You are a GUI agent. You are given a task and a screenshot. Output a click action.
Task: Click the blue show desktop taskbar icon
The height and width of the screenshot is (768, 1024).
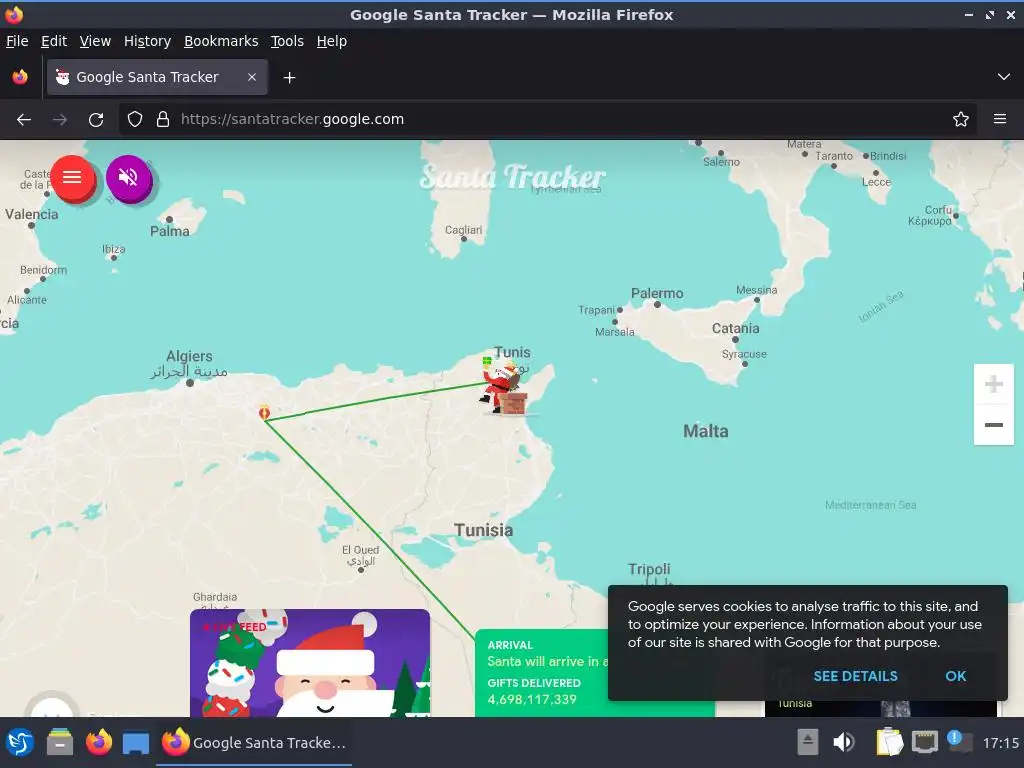136,743
